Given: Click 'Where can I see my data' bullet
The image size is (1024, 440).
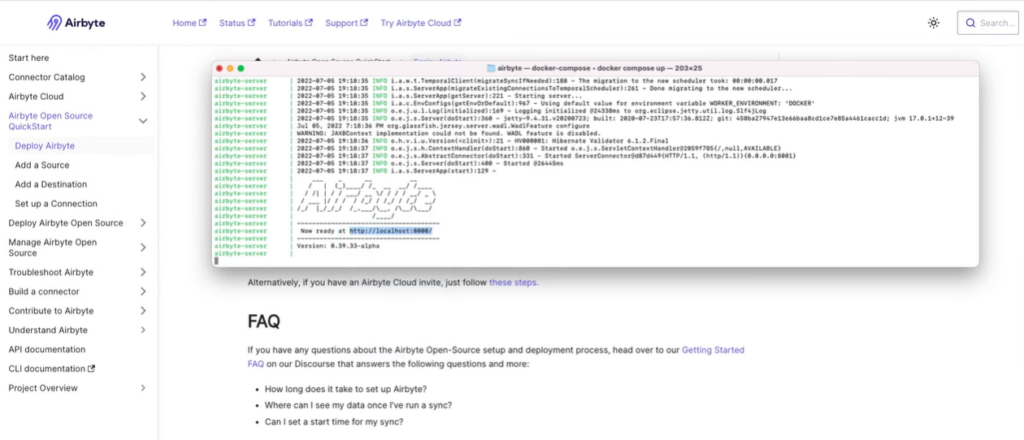Looking at the screenshot, I should 358,405.
